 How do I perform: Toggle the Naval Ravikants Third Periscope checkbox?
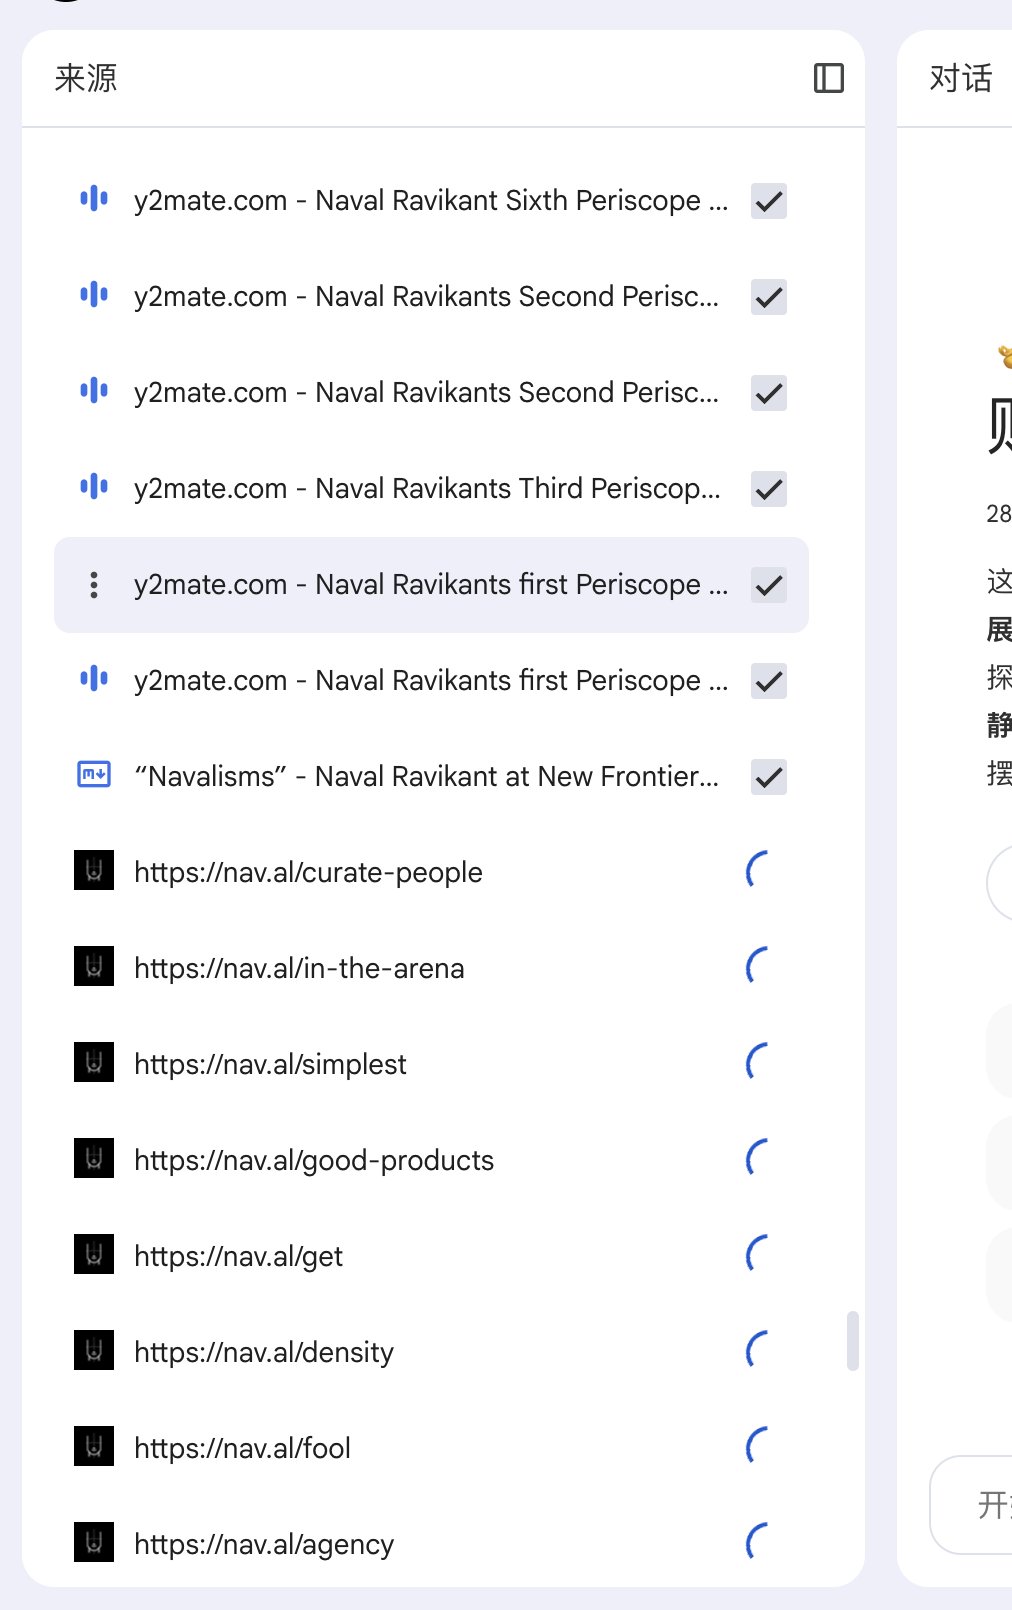tap(769, 489)
